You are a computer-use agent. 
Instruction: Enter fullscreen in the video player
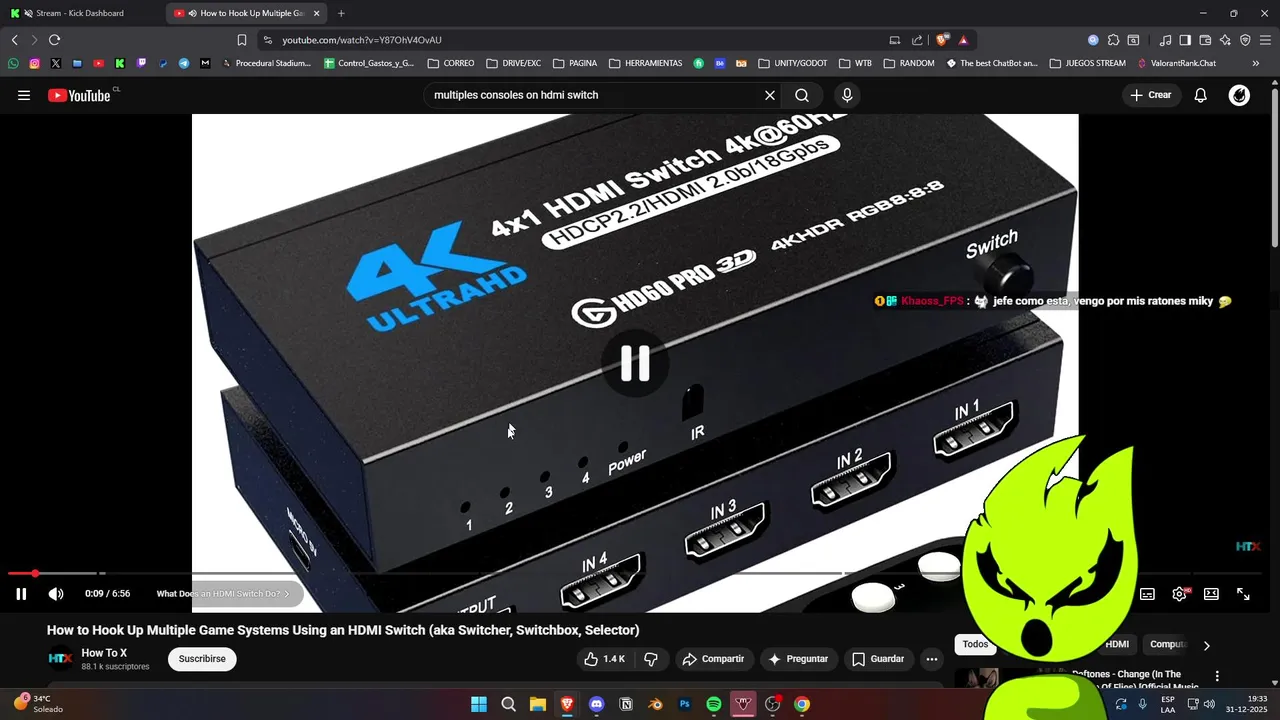pos(1243,594)
